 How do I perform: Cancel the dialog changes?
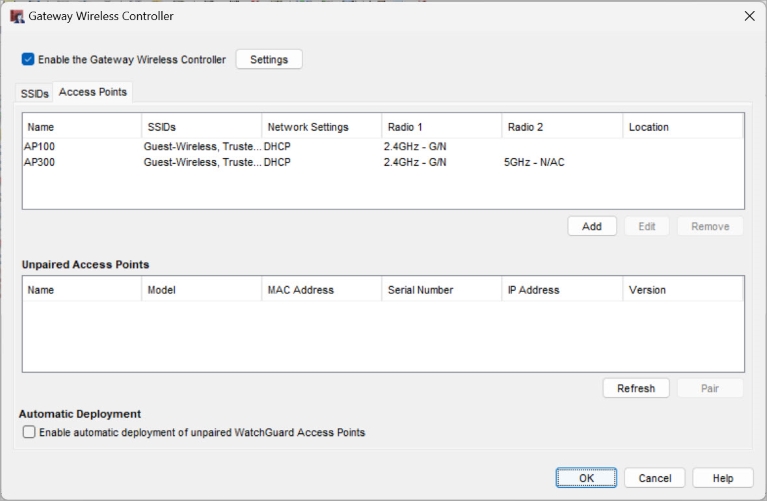[654, 478]
